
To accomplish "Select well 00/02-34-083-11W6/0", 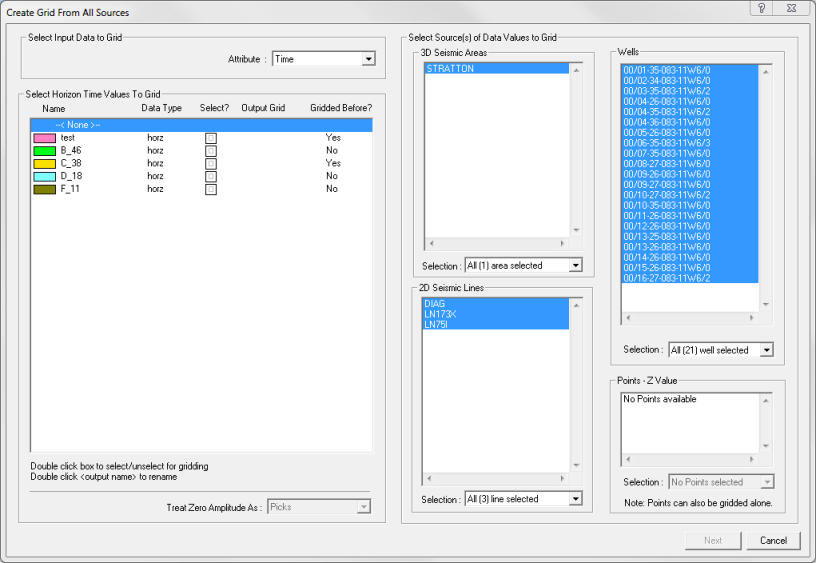I will (690, 81).
